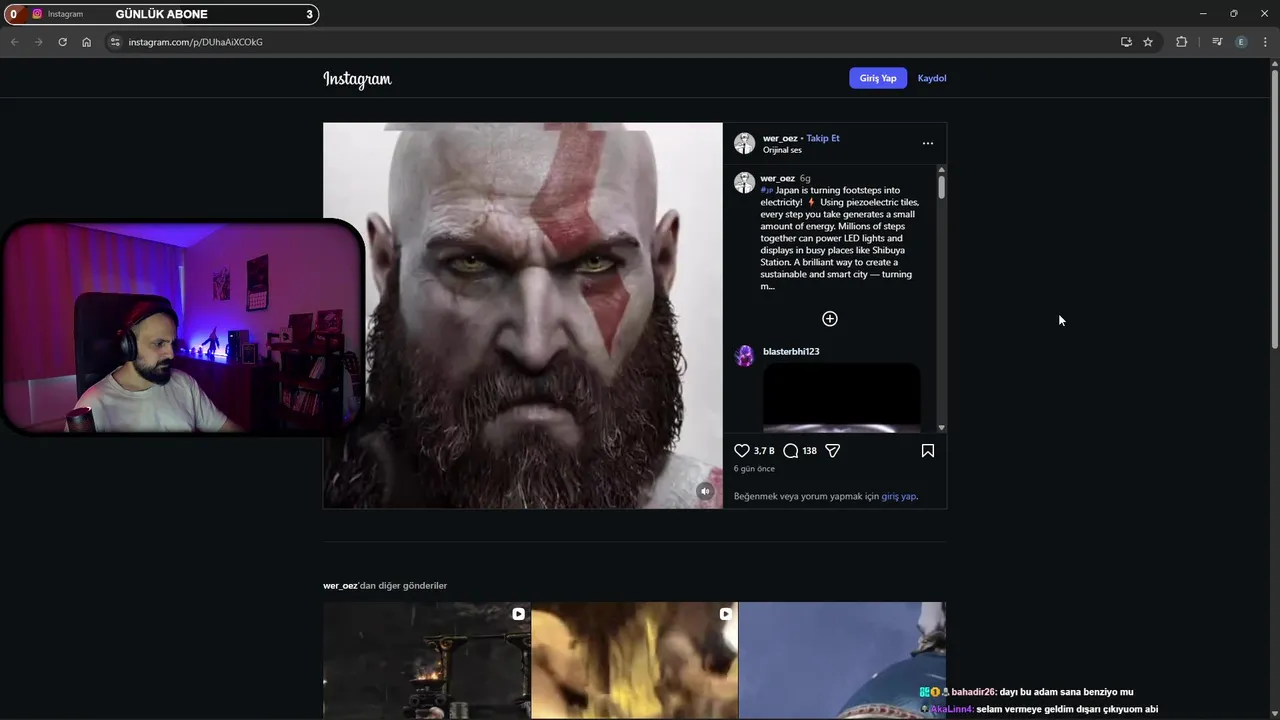The height and width of the screenshot is (720, 1280).
Task: Open browser profile avatar
Action: 1241,42
